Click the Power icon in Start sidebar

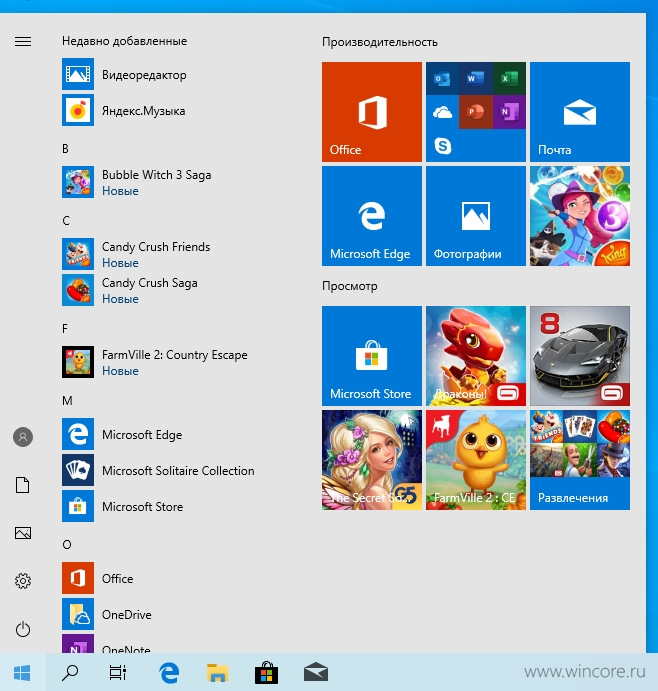coord(23,629)
